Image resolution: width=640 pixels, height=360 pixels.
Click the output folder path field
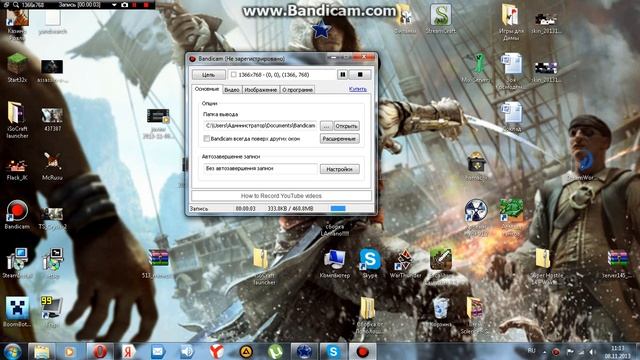click(260, 126)
